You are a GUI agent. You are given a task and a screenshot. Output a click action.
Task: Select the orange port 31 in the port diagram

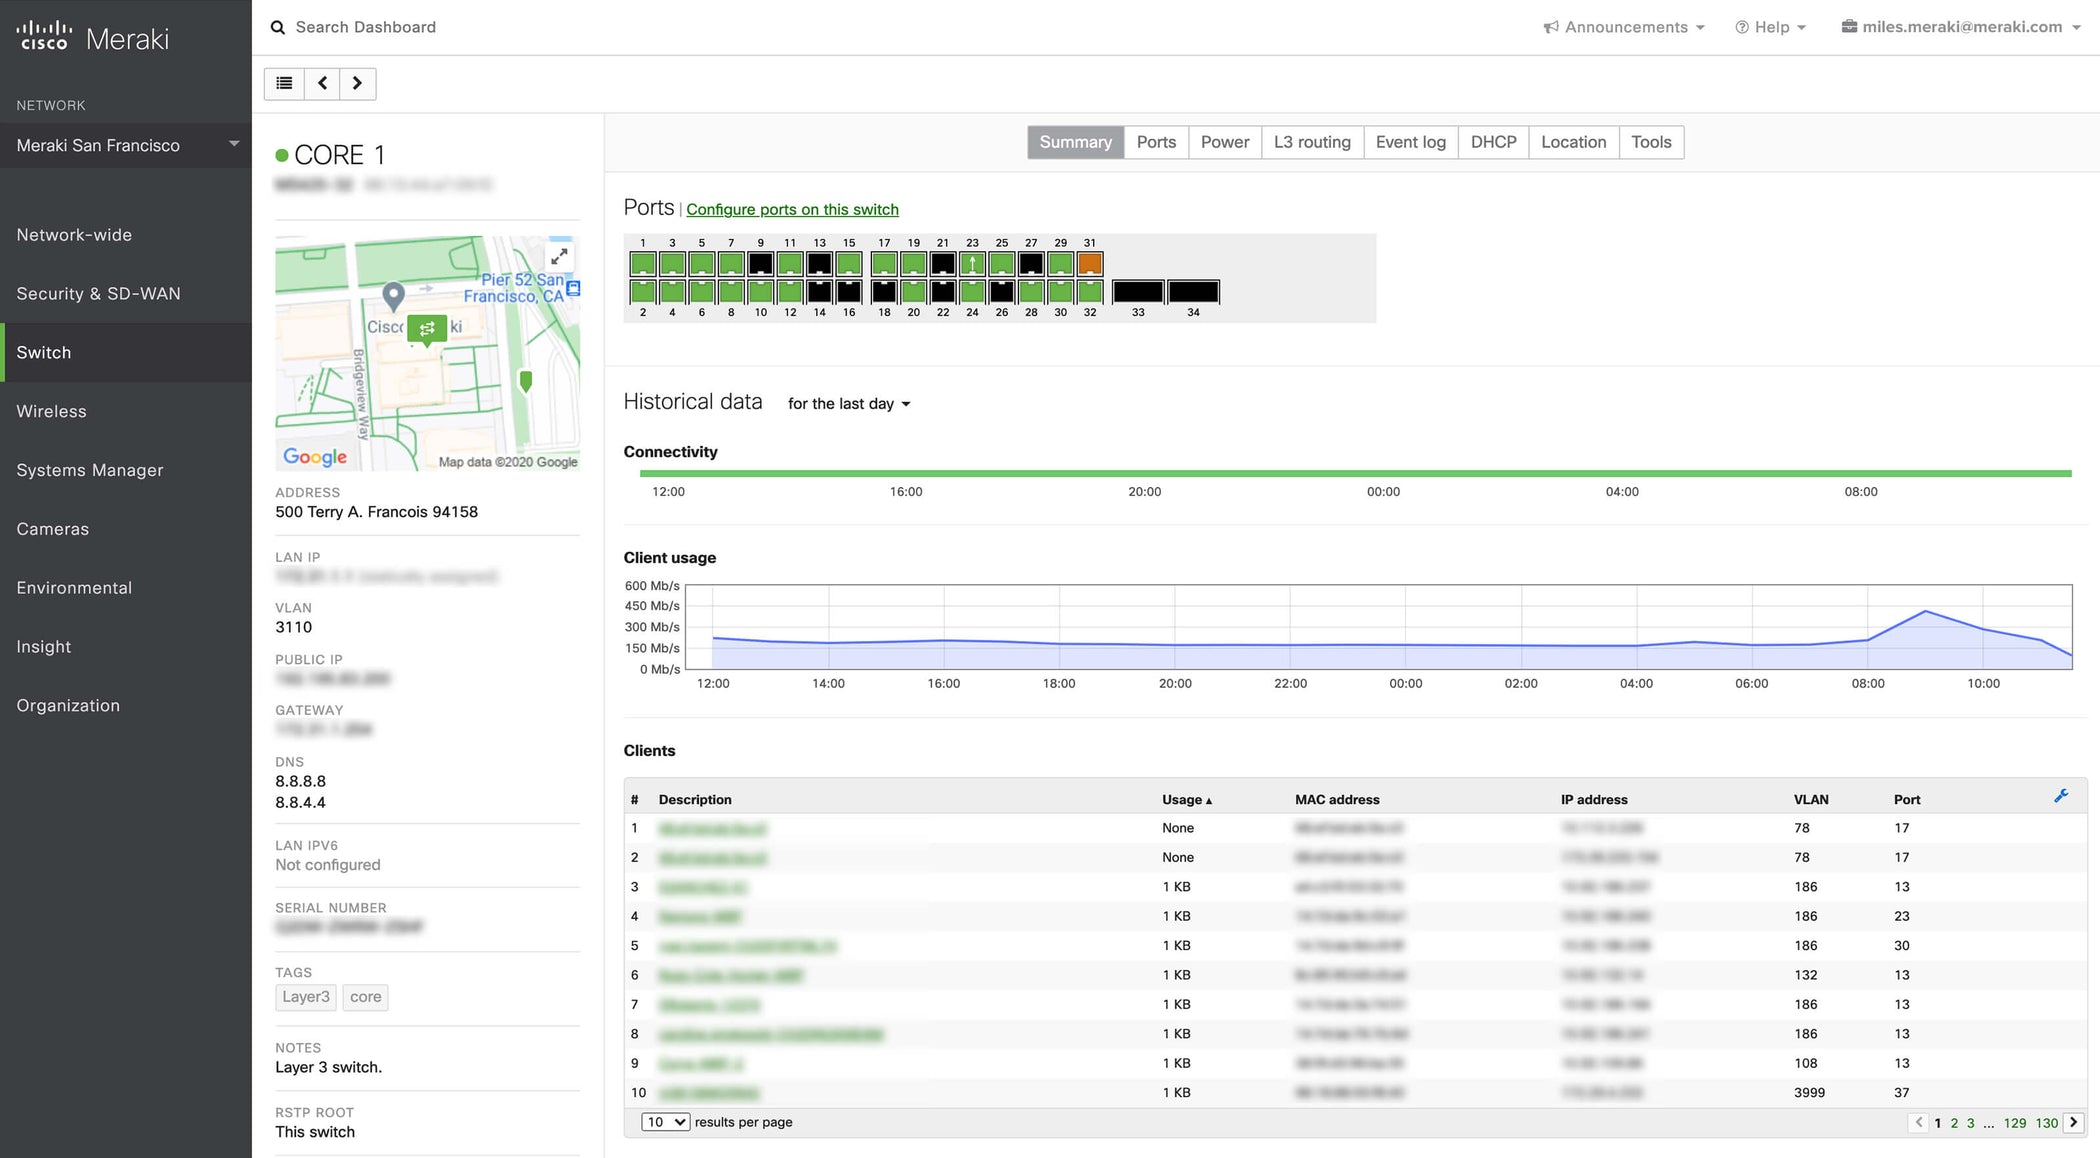[1090, 262]
